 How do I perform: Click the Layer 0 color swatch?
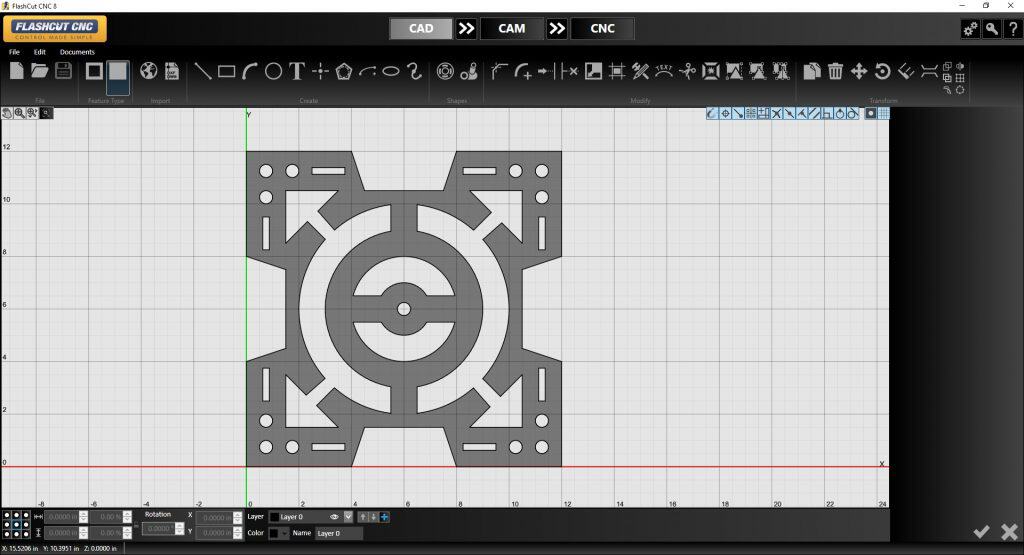coord(274,517)
